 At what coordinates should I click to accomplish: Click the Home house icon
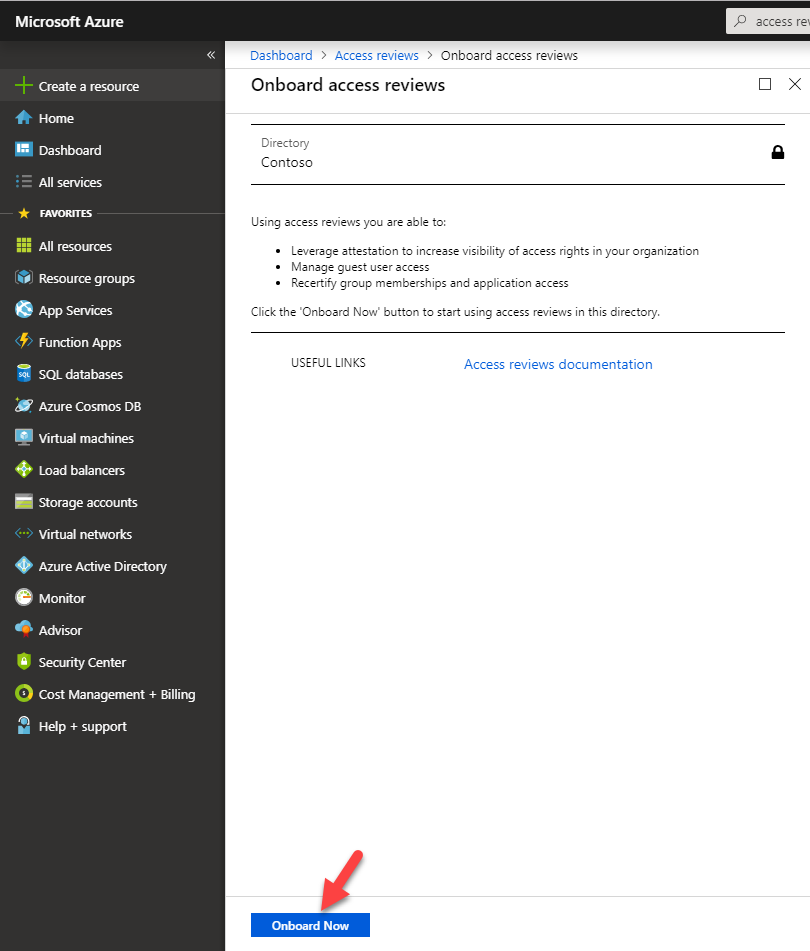[24, 118]
